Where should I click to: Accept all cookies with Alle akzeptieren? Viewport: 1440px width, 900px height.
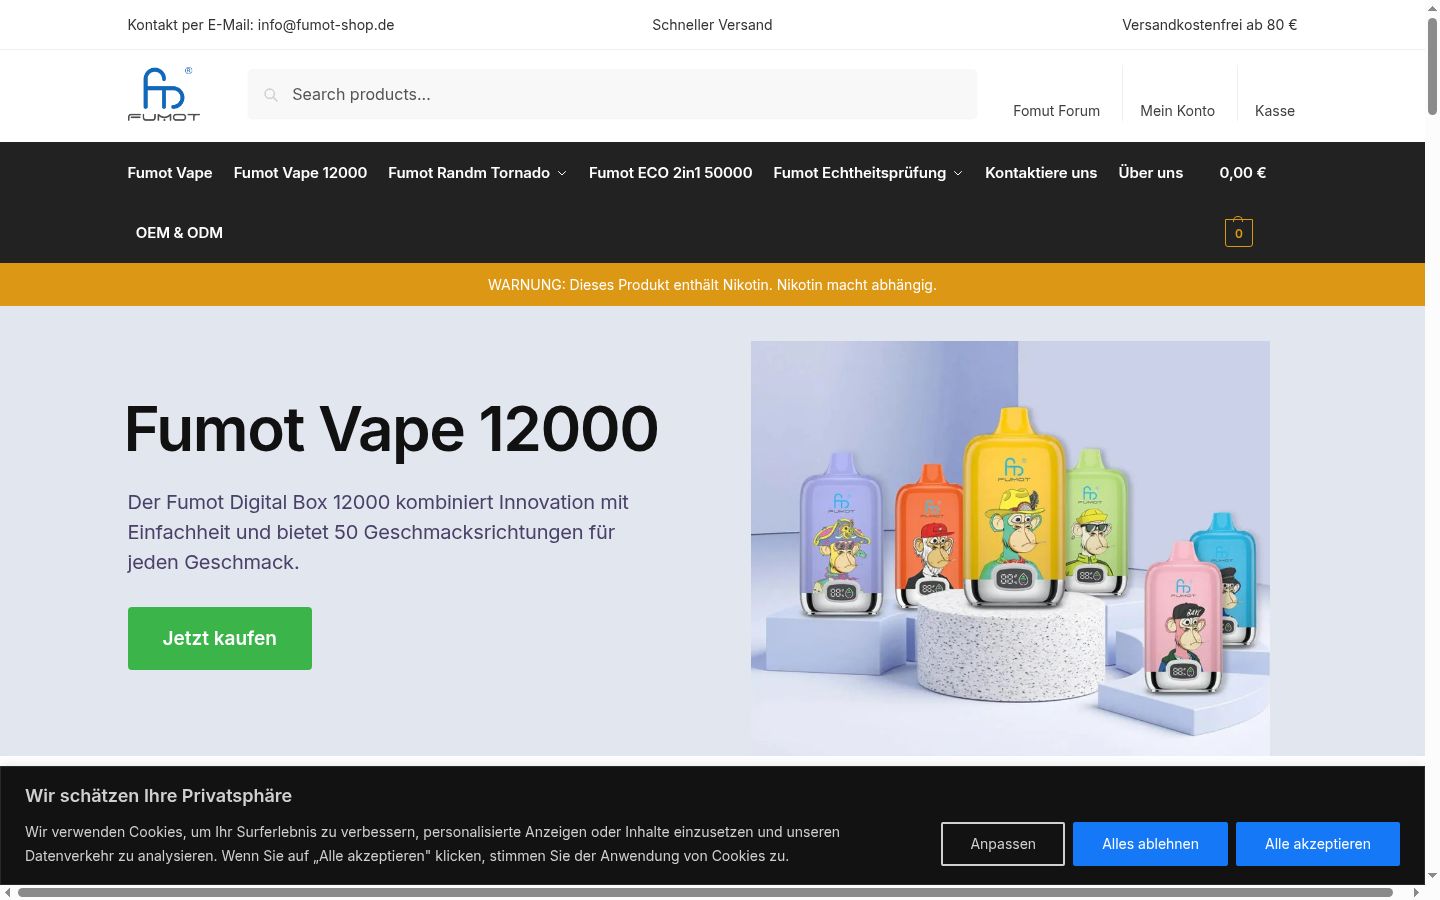[x=1318, y=844]
